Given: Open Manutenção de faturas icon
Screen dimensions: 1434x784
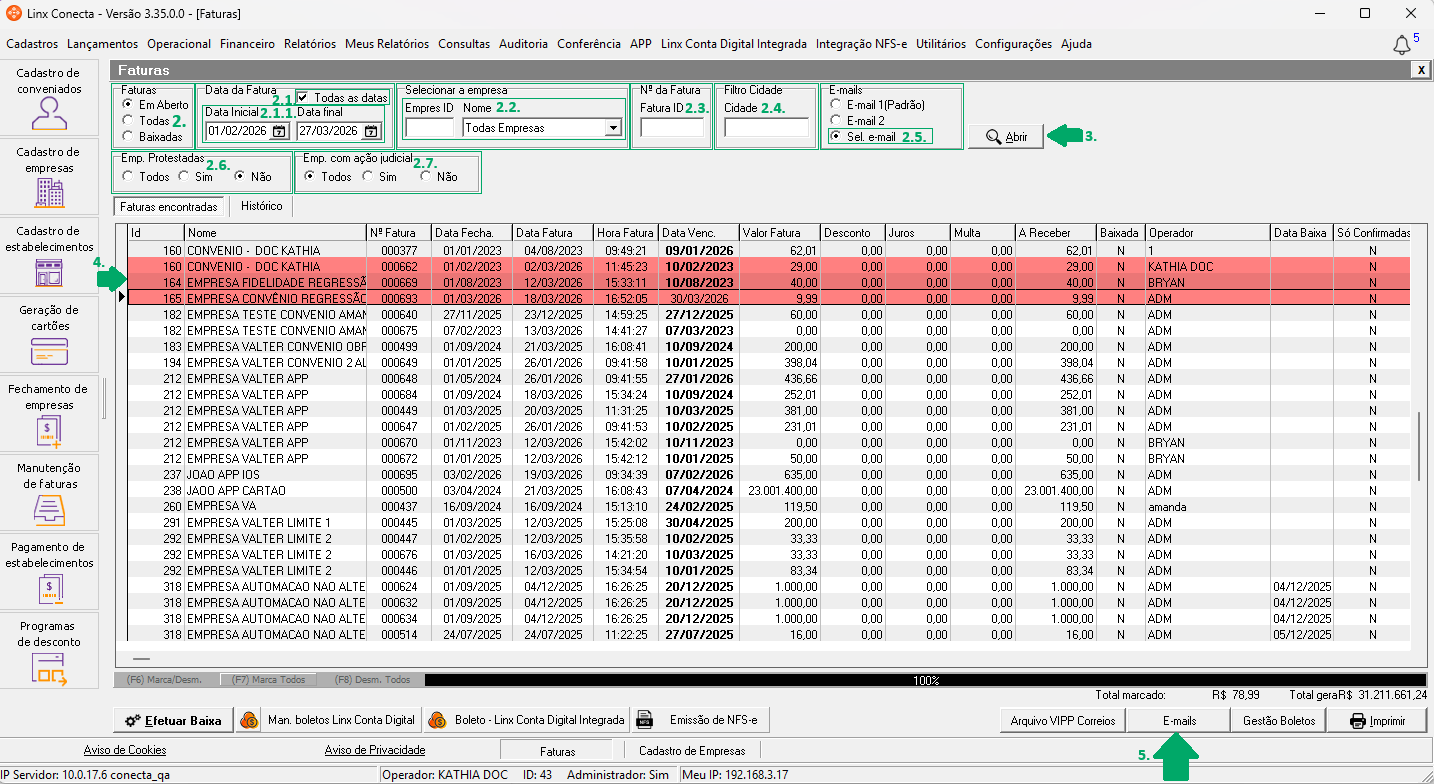Looking at the screenshot, I should click(x=49, y=509).
